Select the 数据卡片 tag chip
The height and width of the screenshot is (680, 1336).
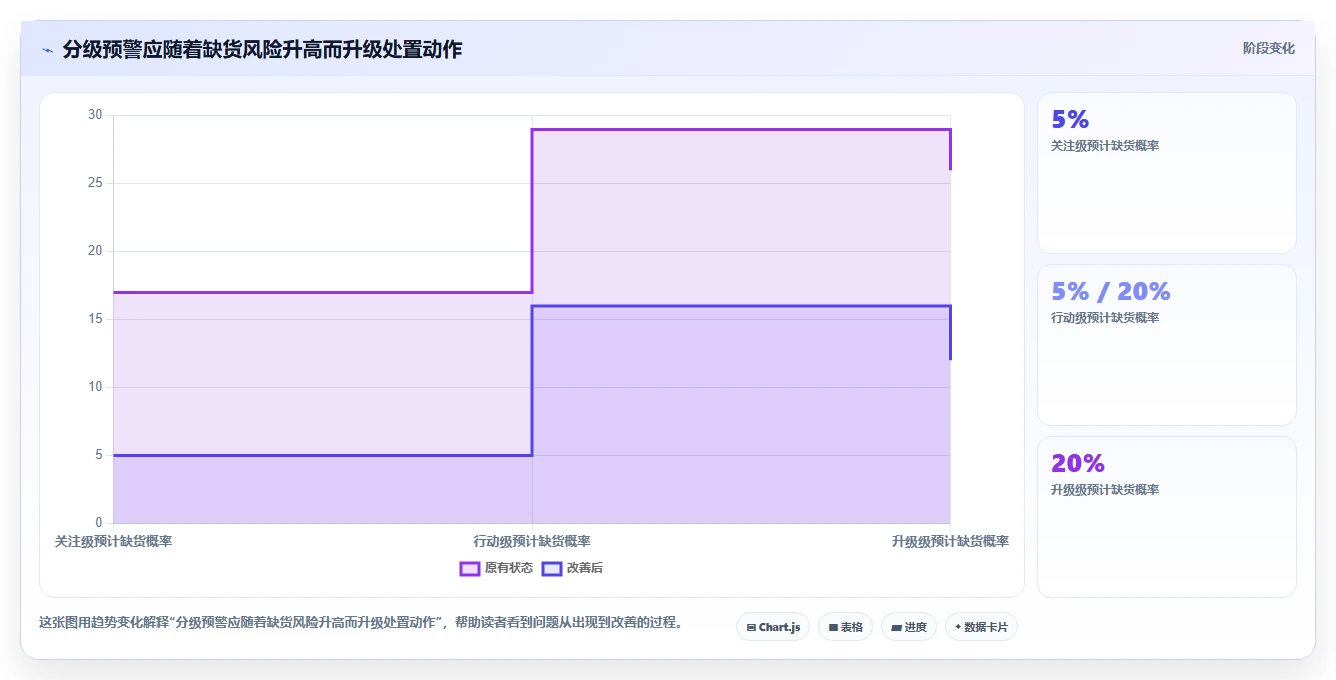click(x=981, y=627)
